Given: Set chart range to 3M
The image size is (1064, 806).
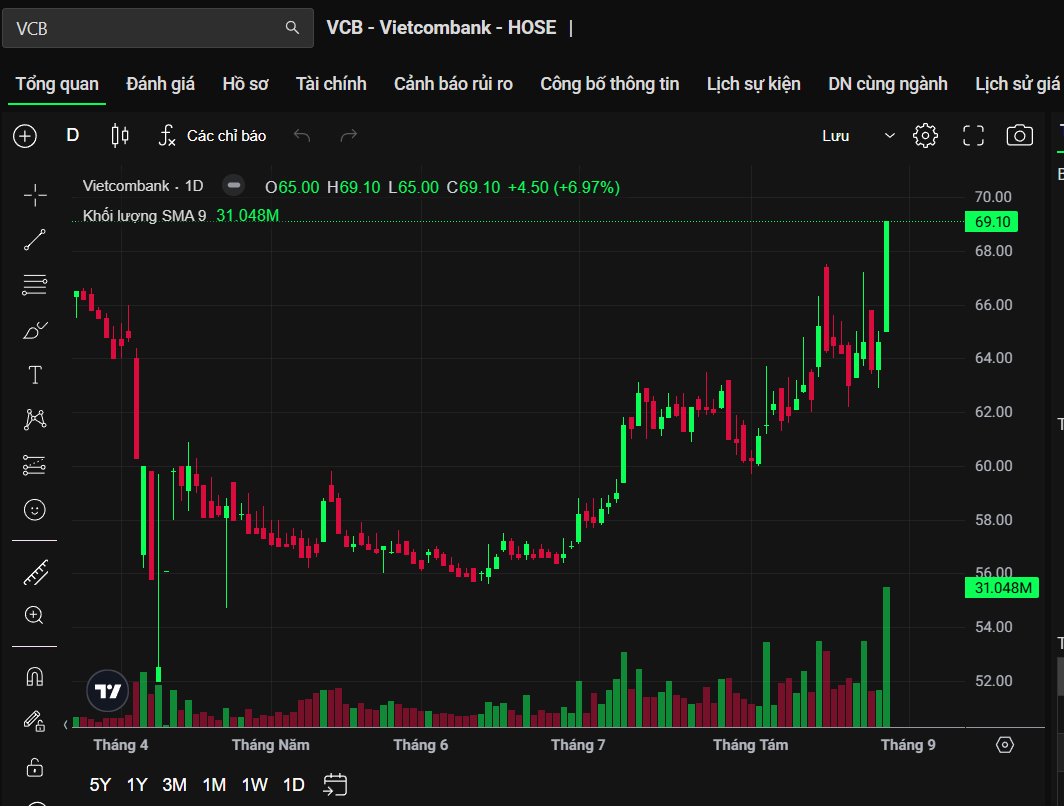Looking at the screenshot, I should point(174,785).
